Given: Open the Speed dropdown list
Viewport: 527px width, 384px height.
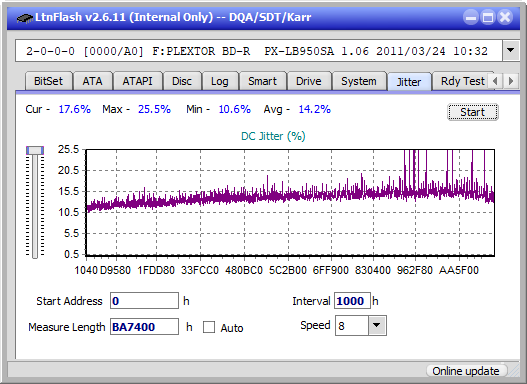Looking at the screenshot, I should tap(377, 325).
